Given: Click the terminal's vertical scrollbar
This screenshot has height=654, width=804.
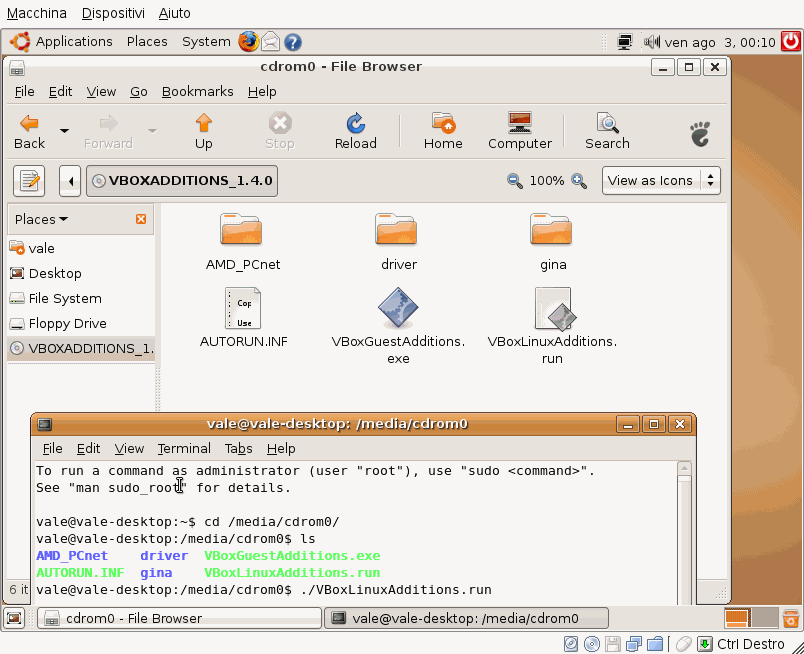Looking at the screenshot, I should tap(684, 530).
